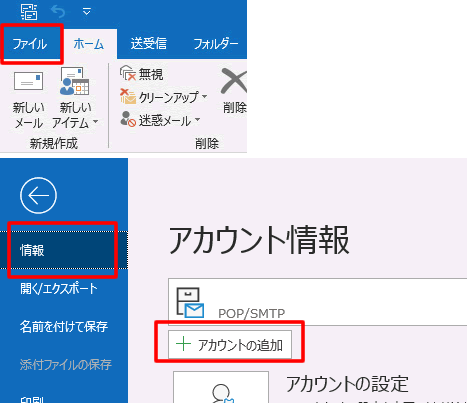Screen dimensions: 467x403
Task: Open the フォルダー ribbon tab
Action: (216, 44)
